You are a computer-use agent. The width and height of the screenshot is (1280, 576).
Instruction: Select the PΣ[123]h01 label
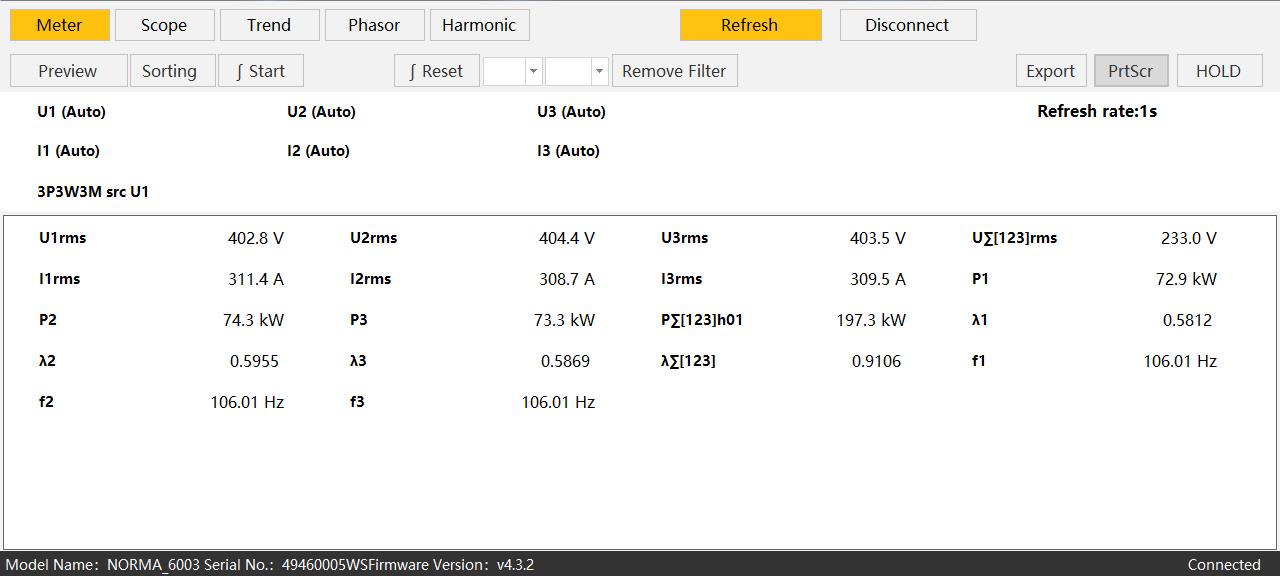(702, 320)
